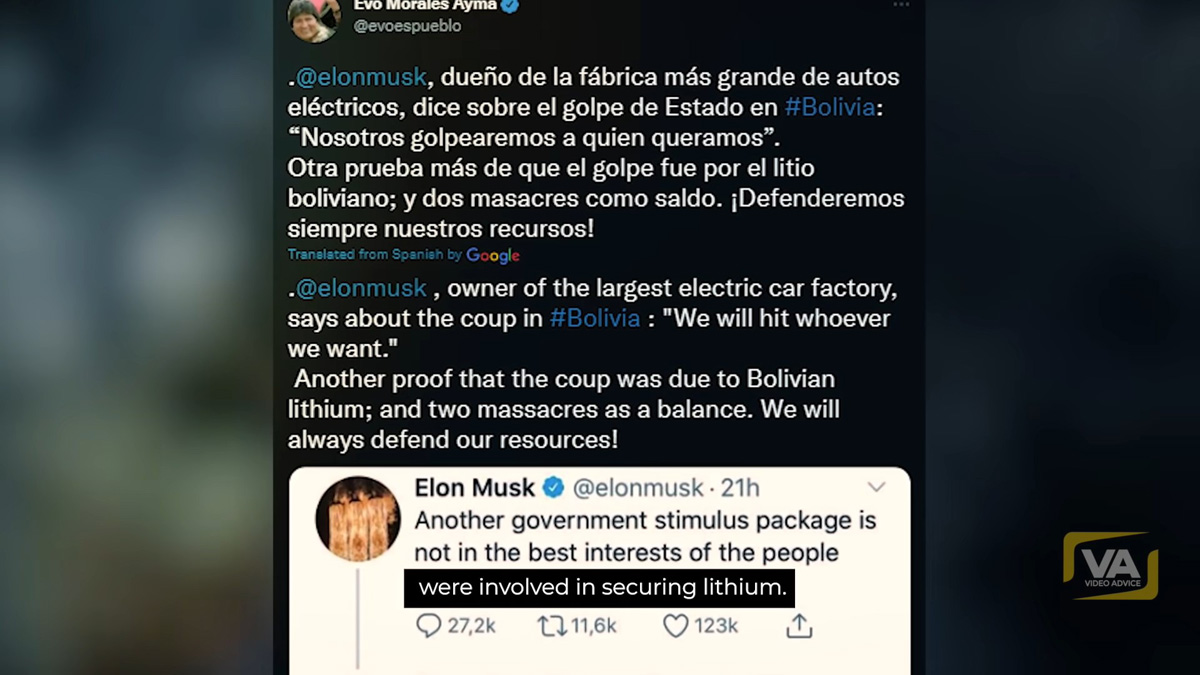The width and height of the screenshot is (1200, 675).
Task: Click the @elonmusk mention in Spanish text
Action: (362, 76)
